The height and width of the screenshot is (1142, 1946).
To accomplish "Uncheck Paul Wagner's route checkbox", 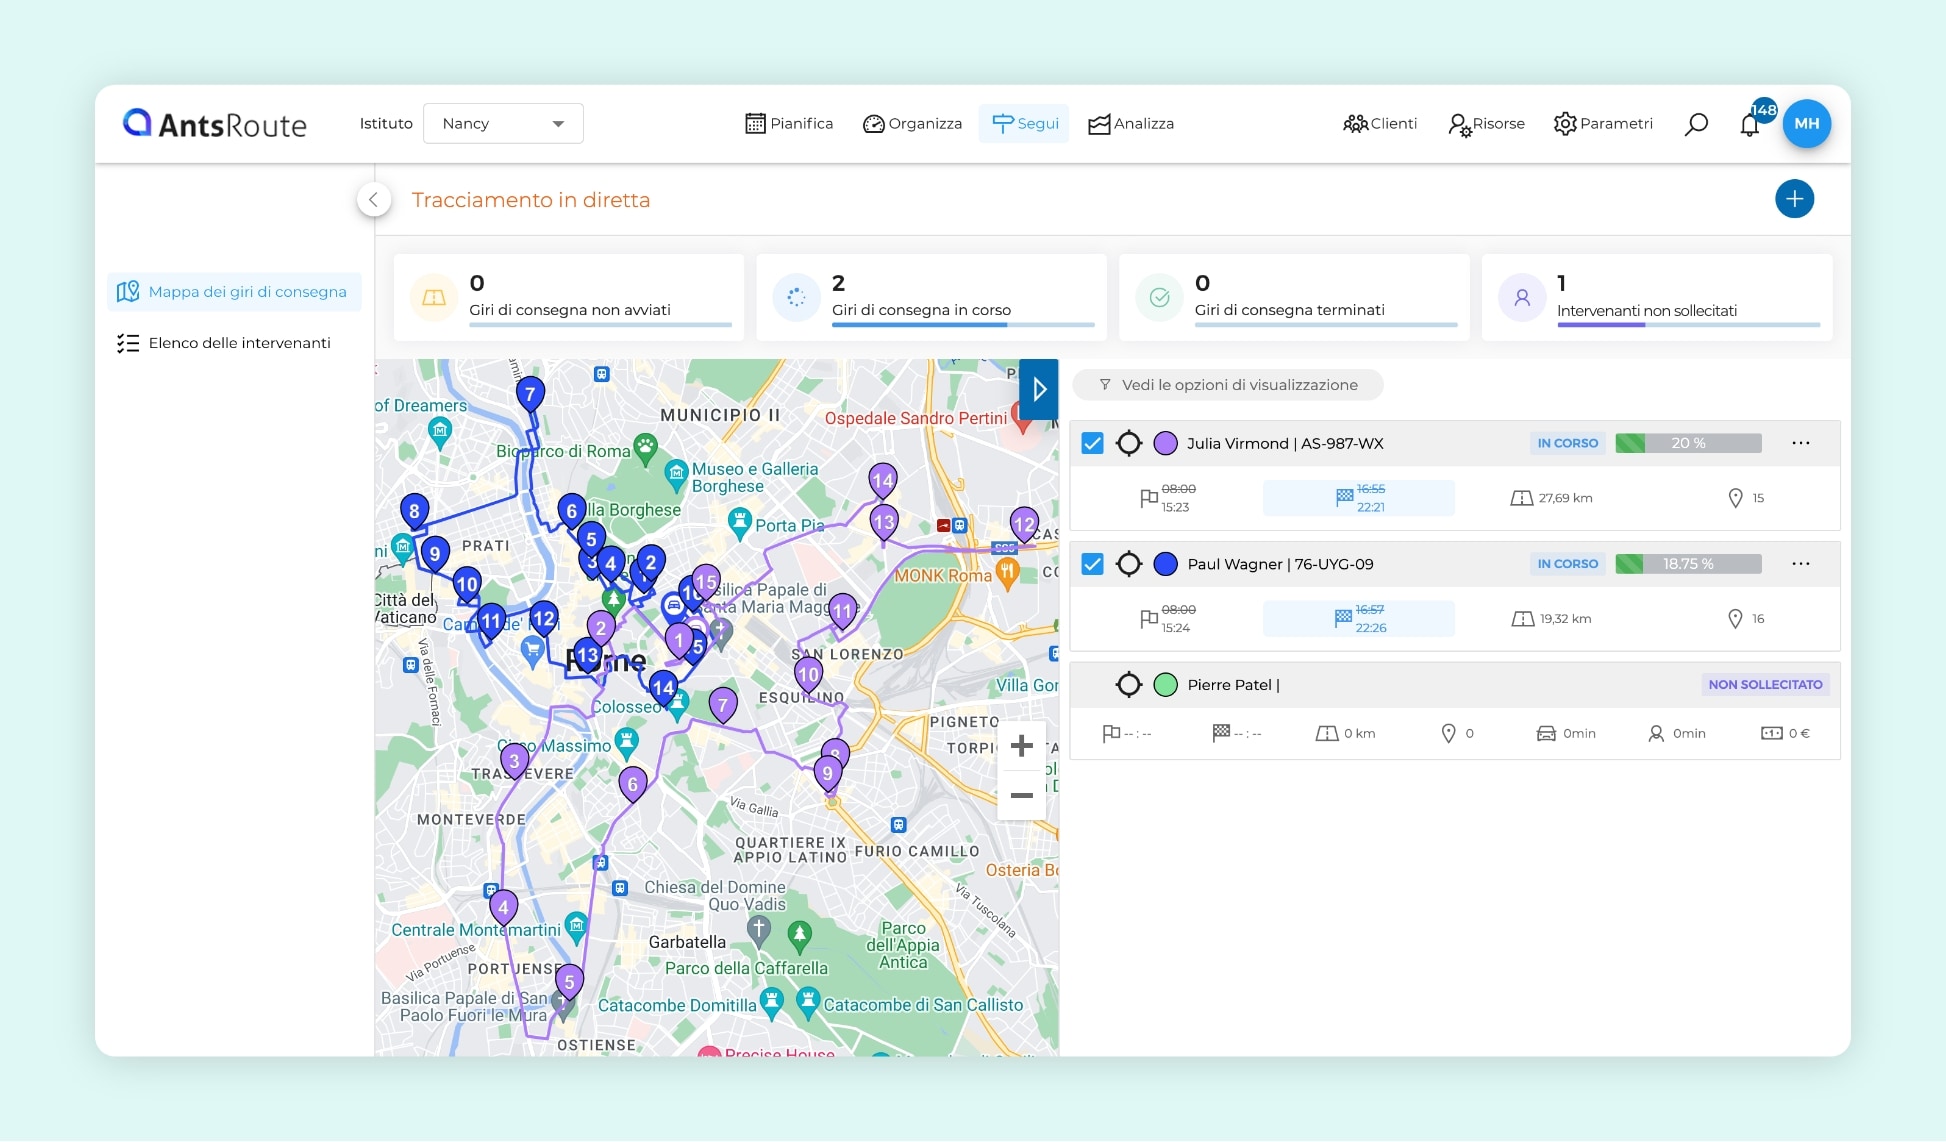I will (1092, 563).
